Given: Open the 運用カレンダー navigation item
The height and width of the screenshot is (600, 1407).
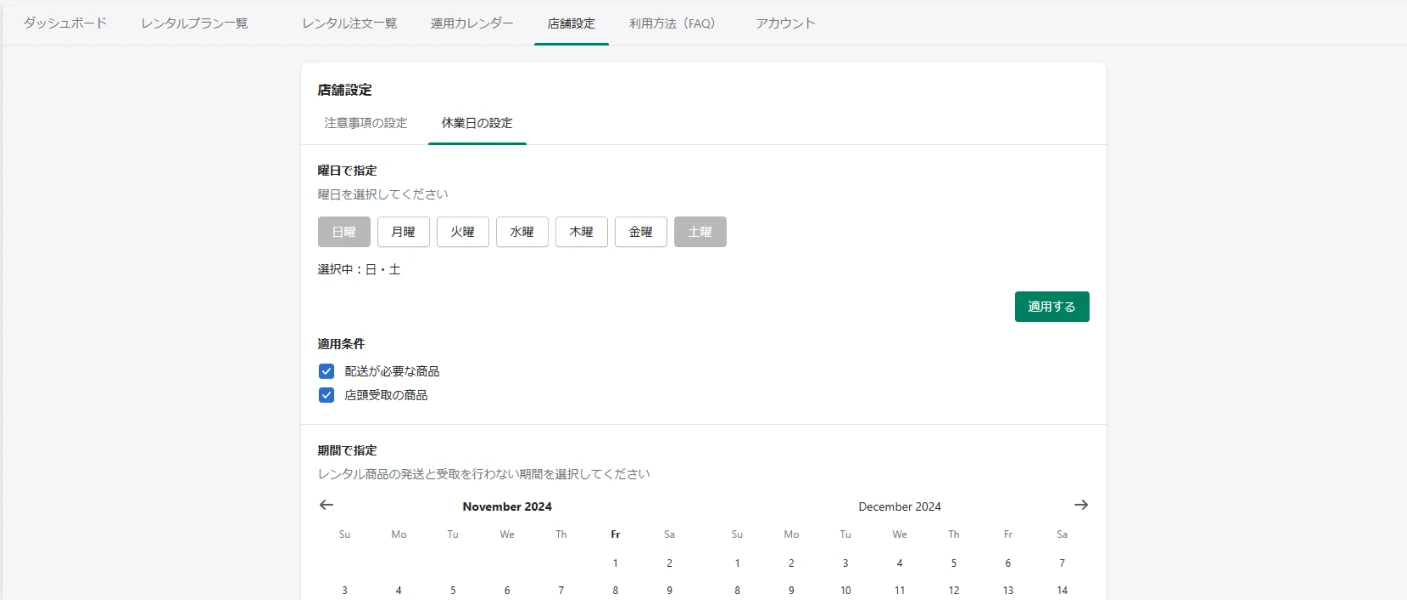Looking at the screenshot, I should [x=471, y=21].
